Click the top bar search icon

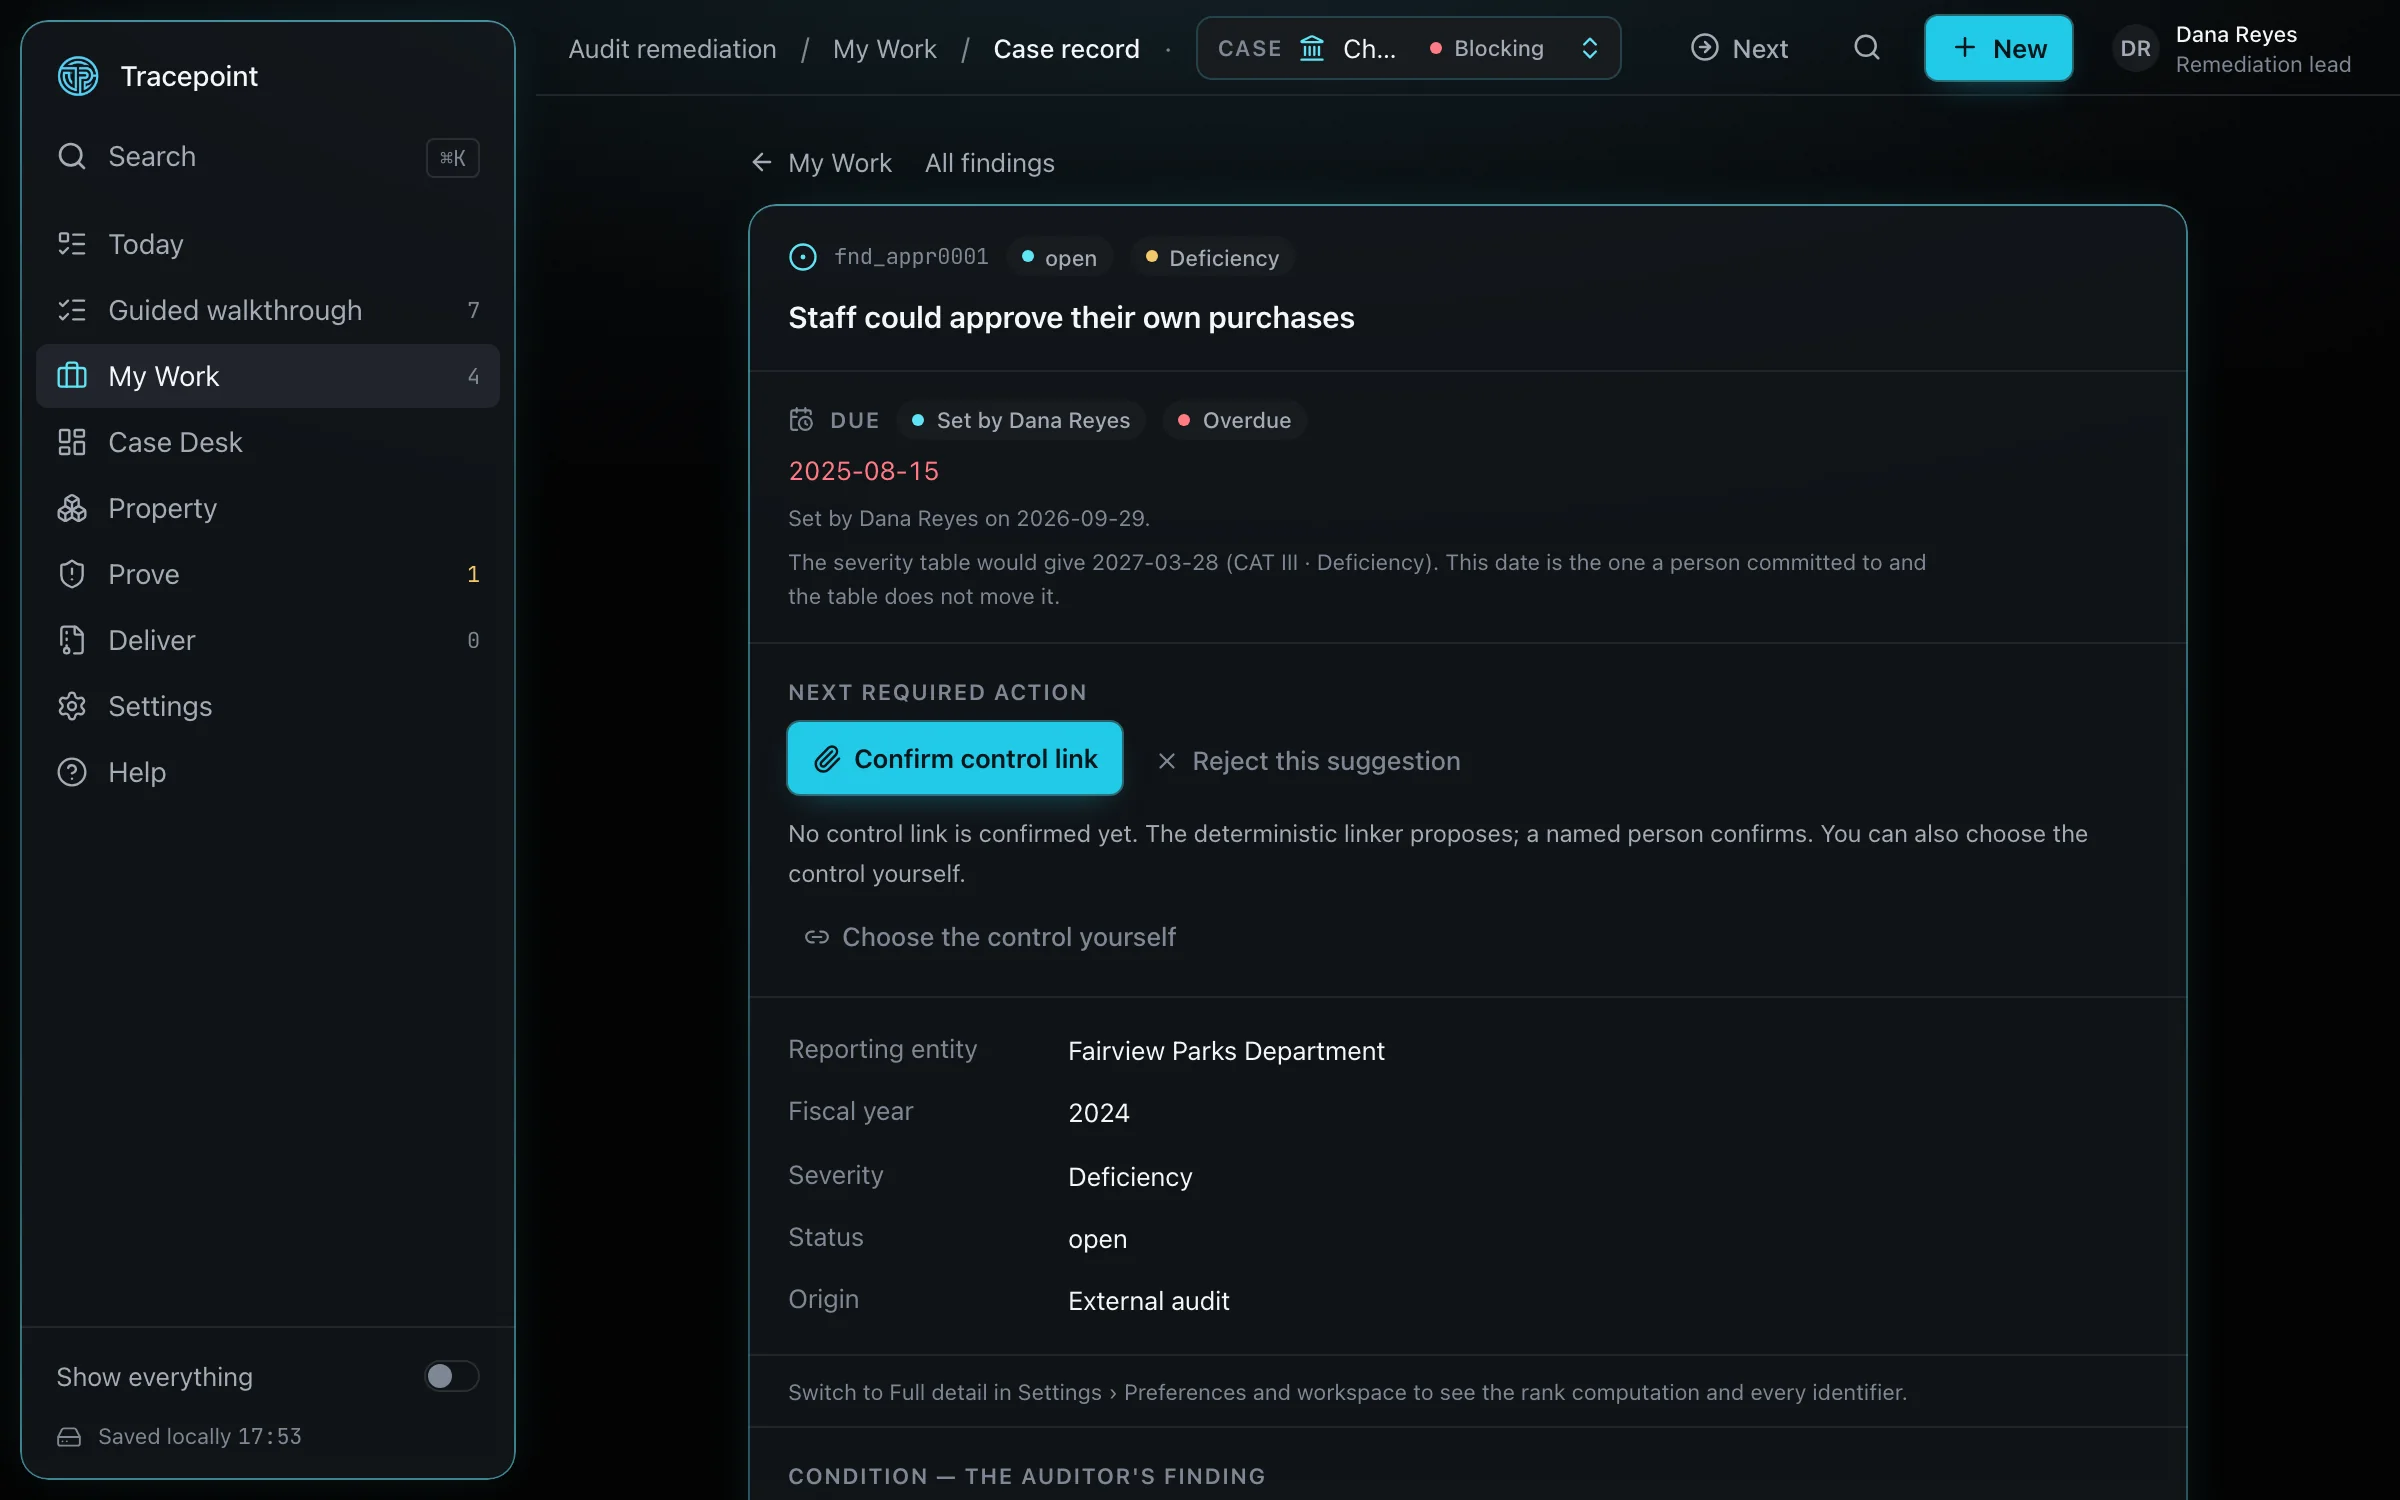pyautogui.click(x=1867, y=48)
